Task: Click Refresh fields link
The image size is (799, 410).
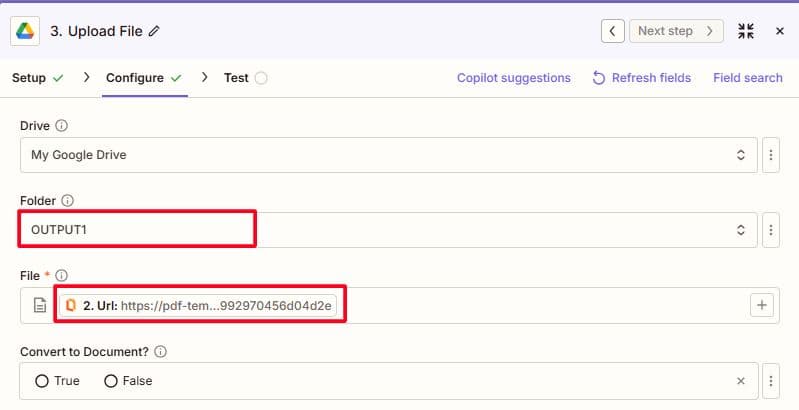Action: point(642,78)
